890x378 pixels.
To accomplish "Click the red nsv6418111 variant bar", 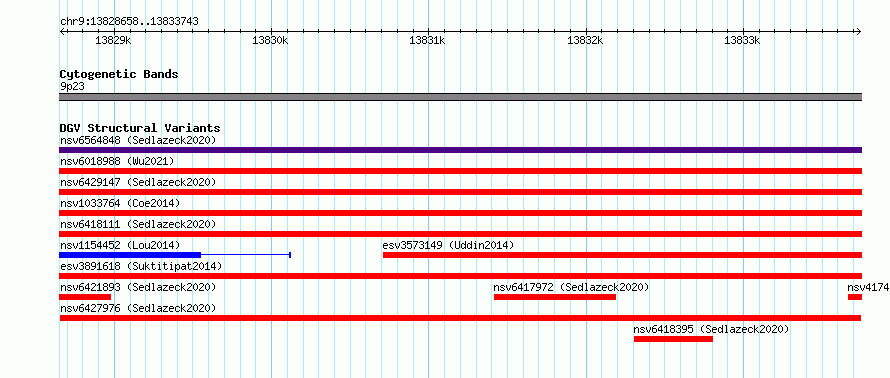I will pos(460,234).
